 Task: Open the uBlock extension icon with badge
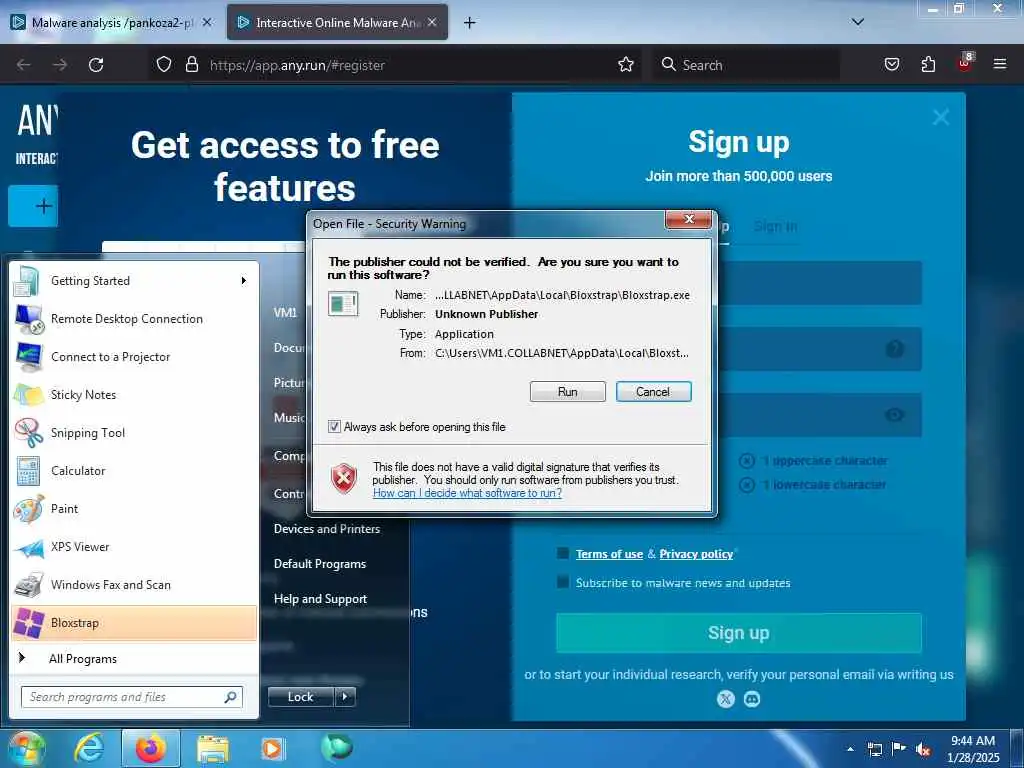click(x=965, y=63)
